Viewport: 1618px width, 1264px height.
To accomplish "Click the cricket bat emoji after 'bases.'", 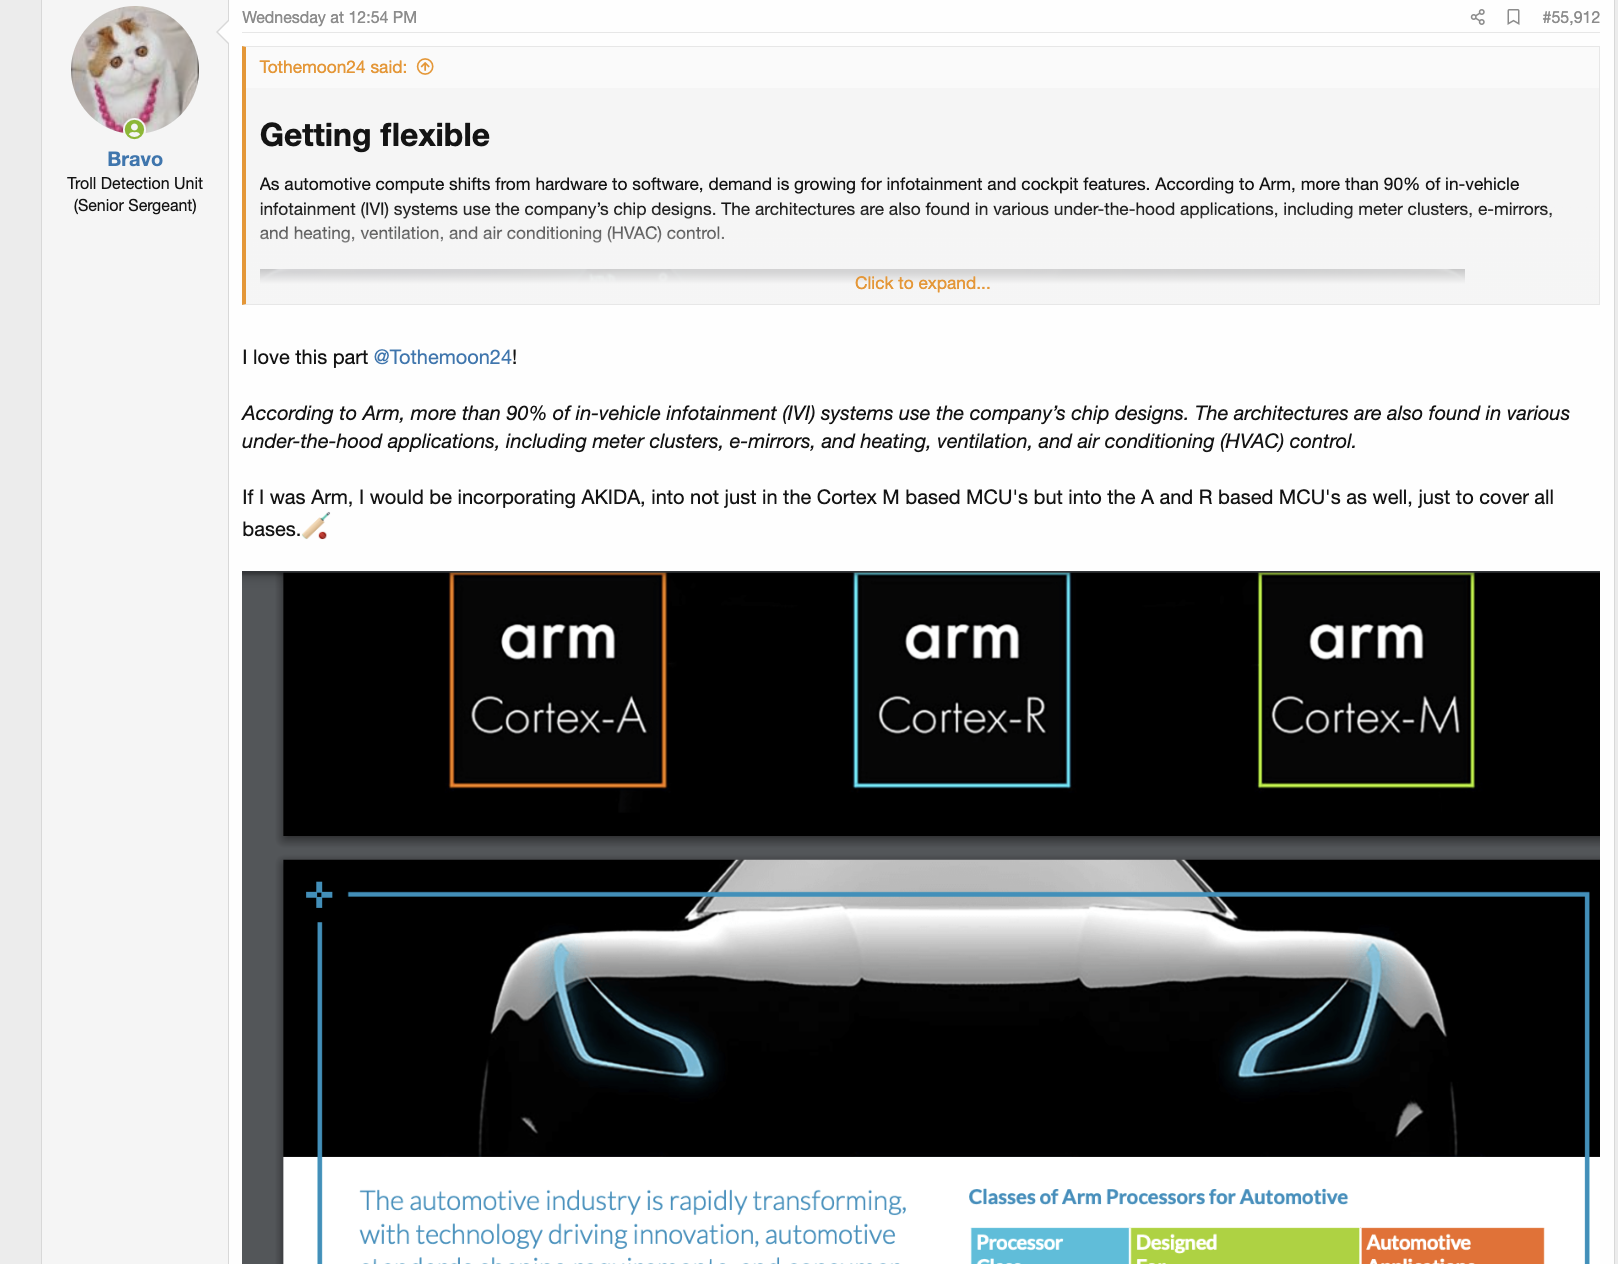I will [317, 527].
